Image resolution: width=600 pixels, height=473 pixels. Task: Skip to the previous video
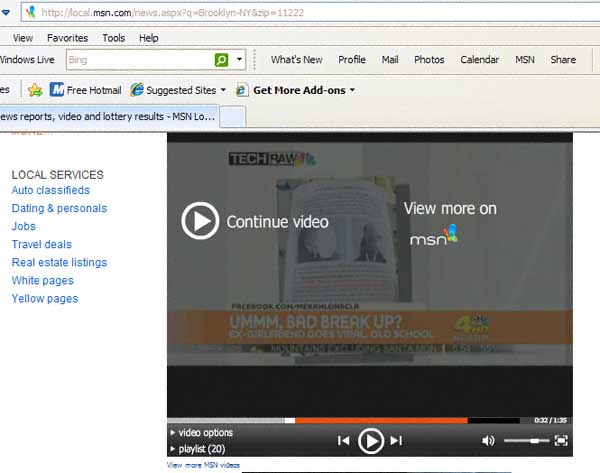343,440
